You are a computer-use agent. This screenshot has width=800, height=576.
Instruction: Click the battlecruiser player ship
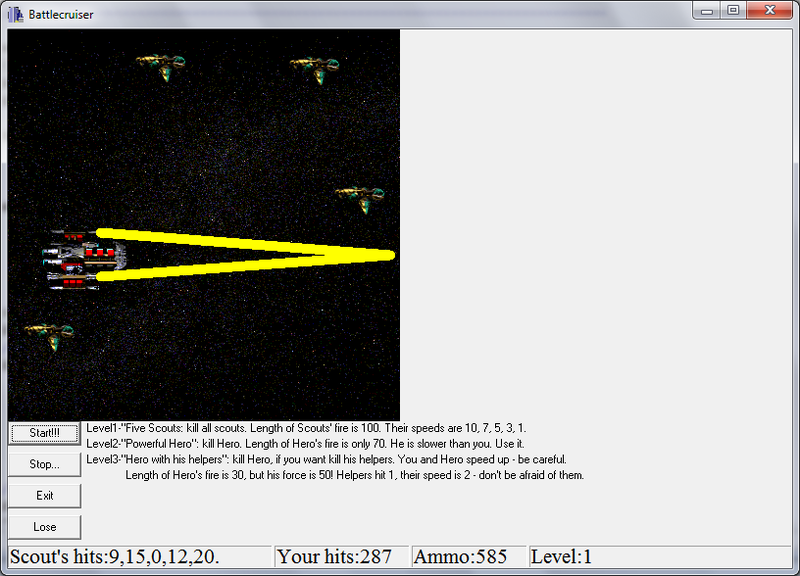click(x=84, y=260)
